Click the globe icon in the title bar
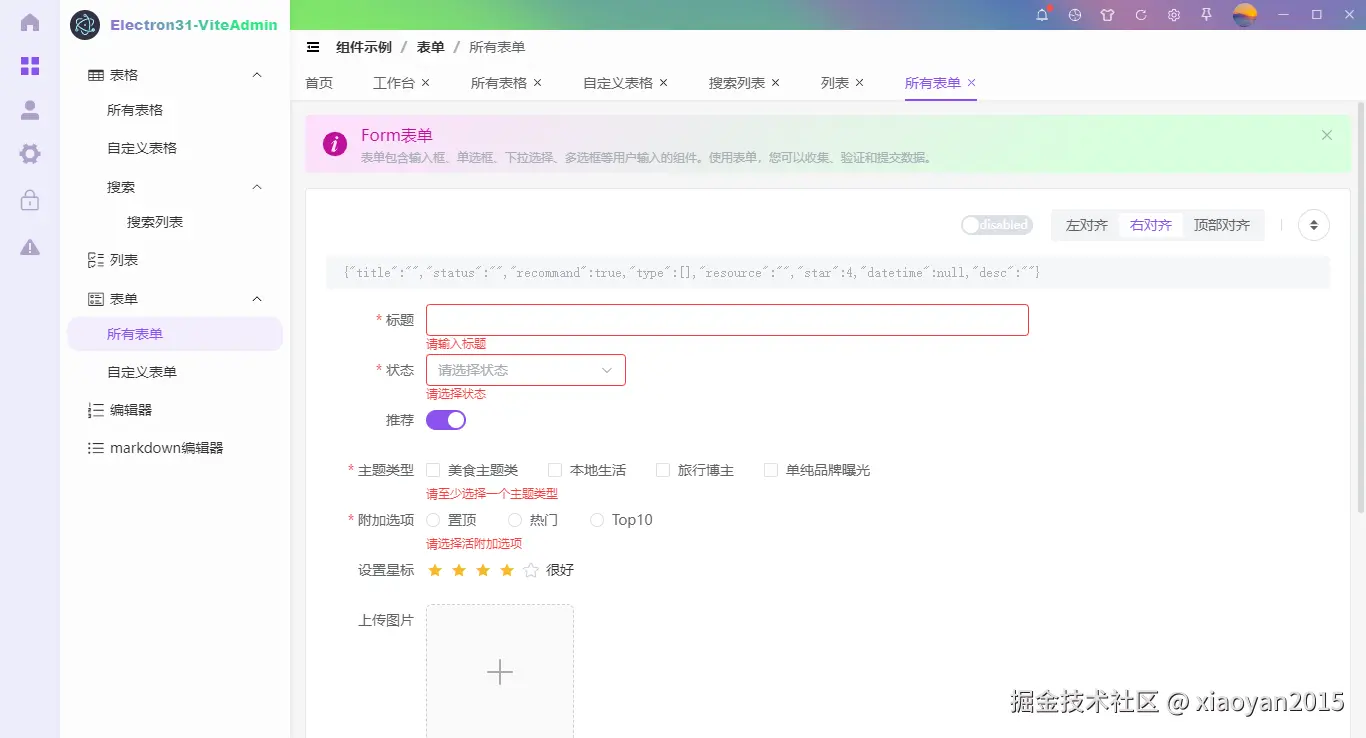The height and width of the screenshot is (738, 1366). (x=1075, y=15)
